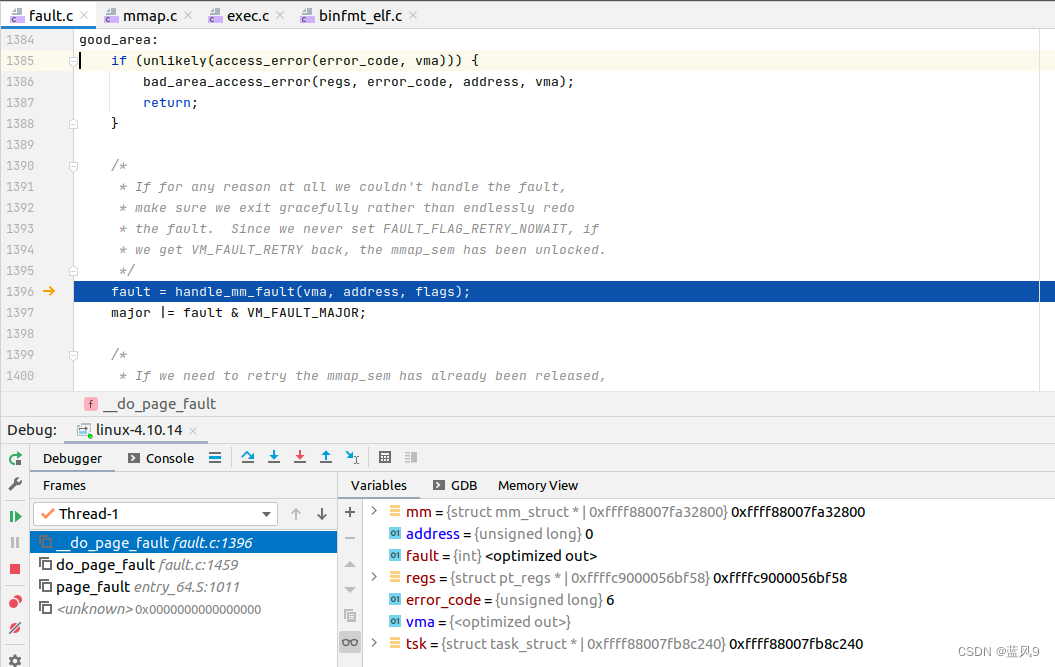
Task: Expand the tsk variable node
Action: (374, 643)
